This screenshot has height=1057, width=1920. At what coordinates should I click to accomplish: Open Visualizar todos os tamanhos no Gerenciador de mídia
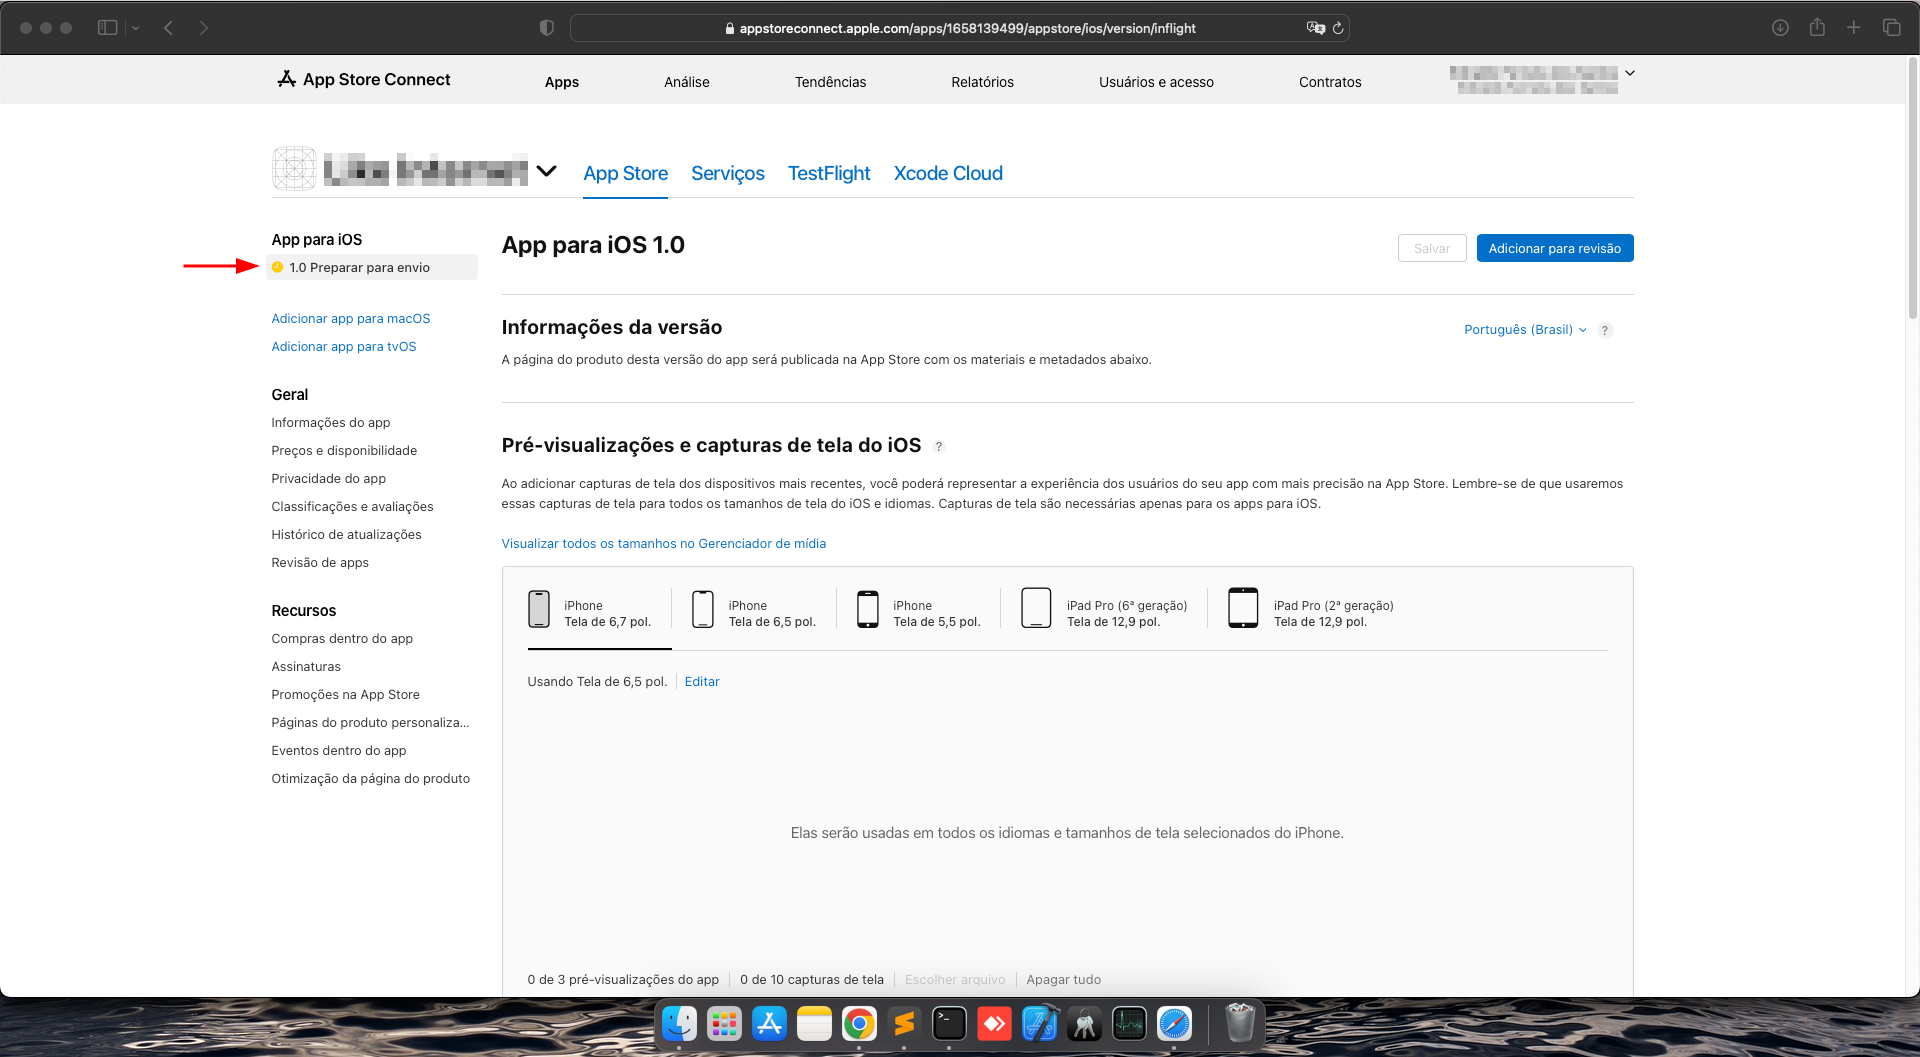pos(664,544)
